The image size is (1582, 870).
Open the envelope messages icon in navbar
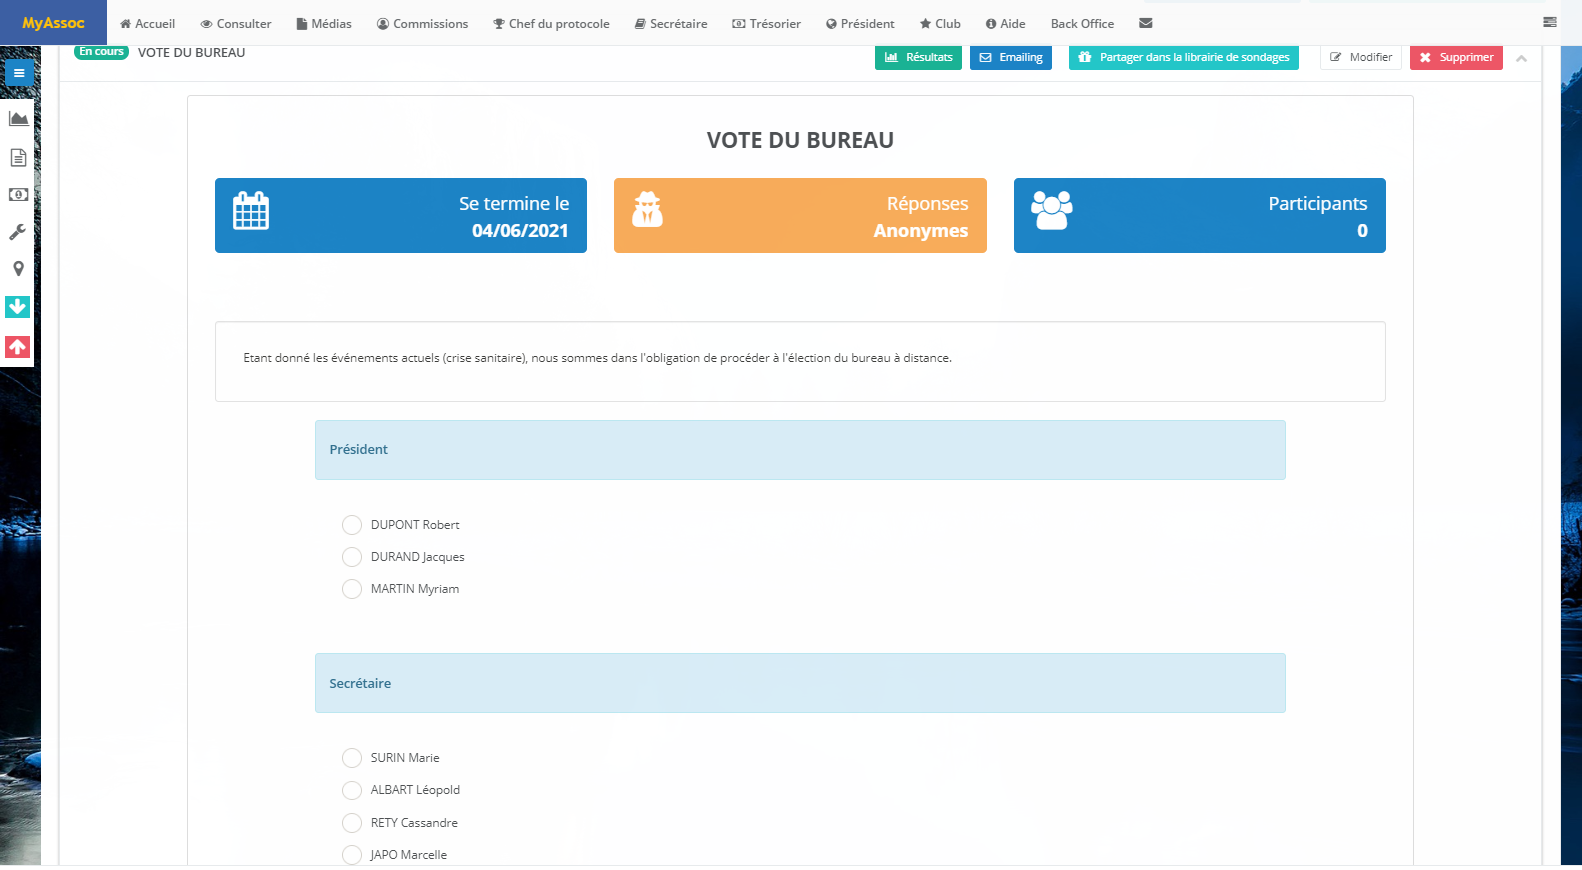click(x=1146, y=23)
